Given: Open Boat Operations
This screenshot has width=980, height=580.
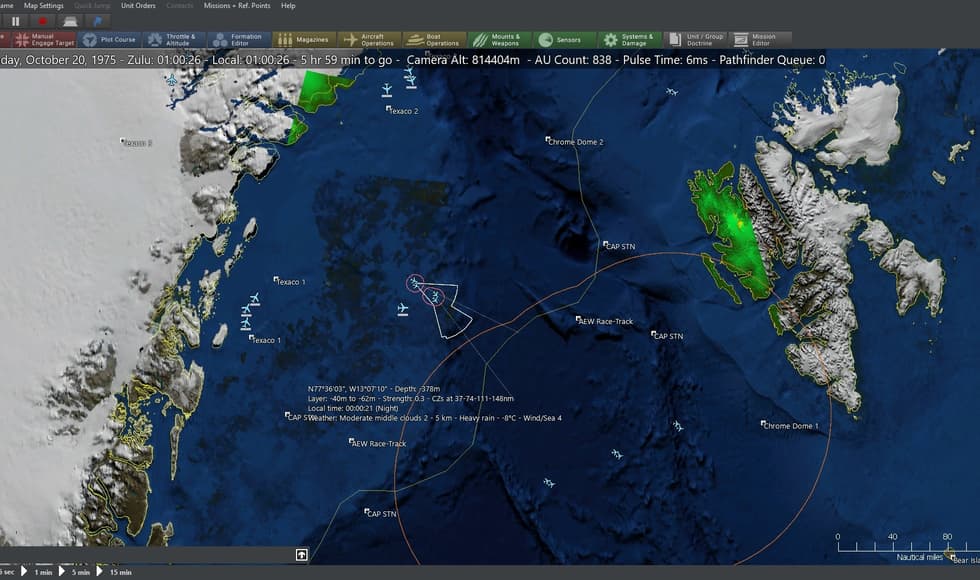Looking at the screenshot, I should 434,39.
